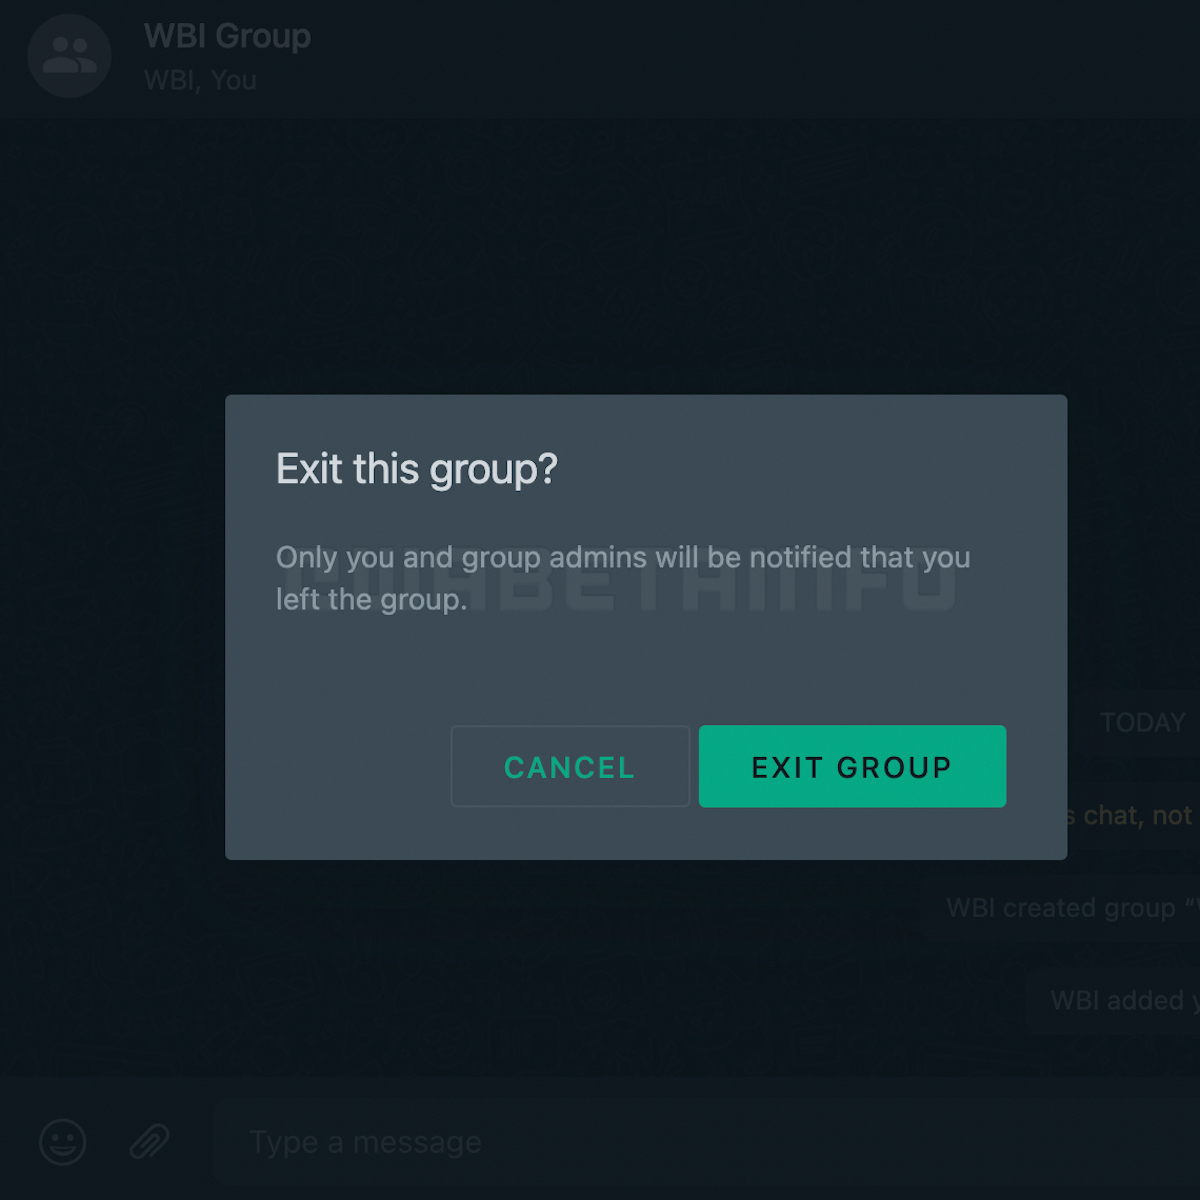Open the emoji smiley picker
Image resolution: width=1200 pixels, height=1200 pixels.
63,1141
